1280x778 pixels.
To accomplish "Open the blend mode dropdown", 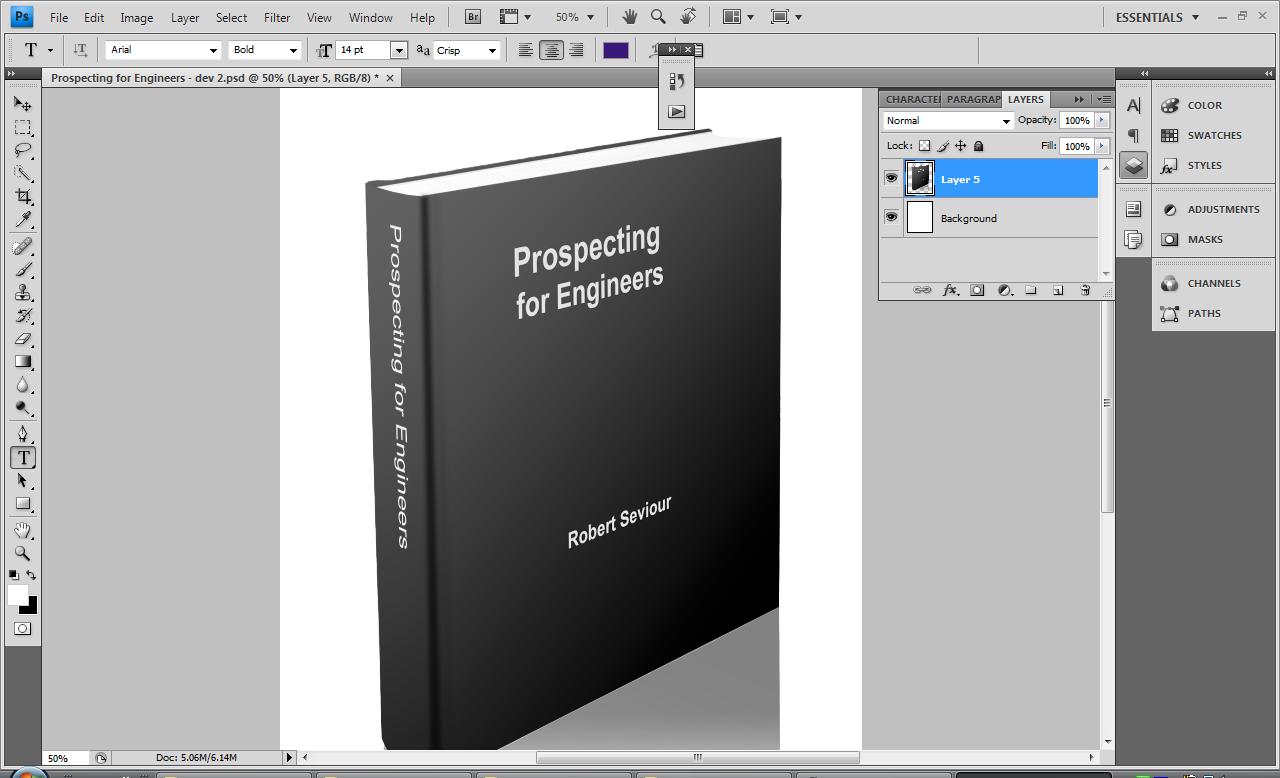I will (x=1004, y=120).
